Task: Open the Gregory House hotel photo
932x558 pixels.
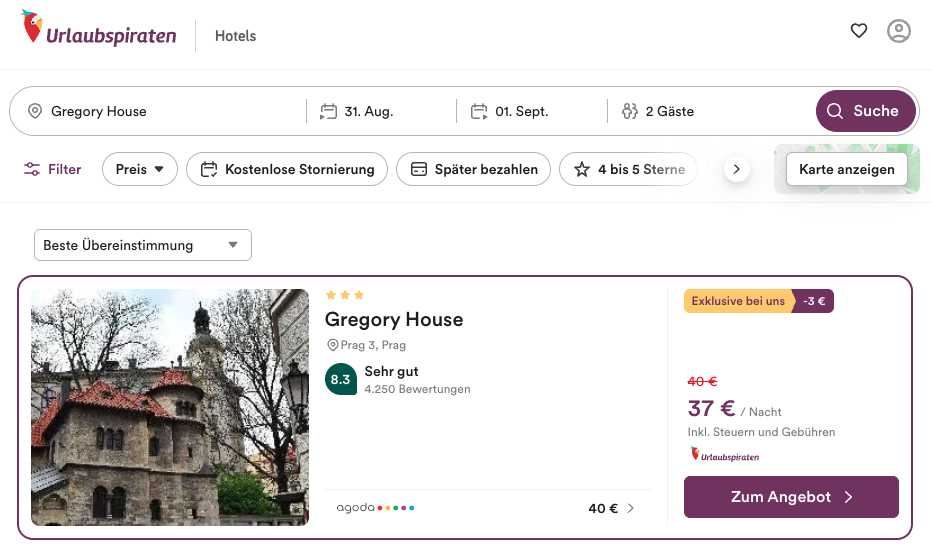Action: (x=170, y=407)
